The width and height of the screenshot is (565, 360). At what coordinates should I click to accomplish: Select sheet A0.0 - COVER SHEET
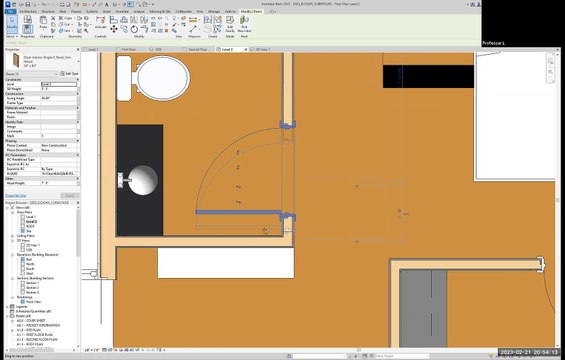pos(31,321)
